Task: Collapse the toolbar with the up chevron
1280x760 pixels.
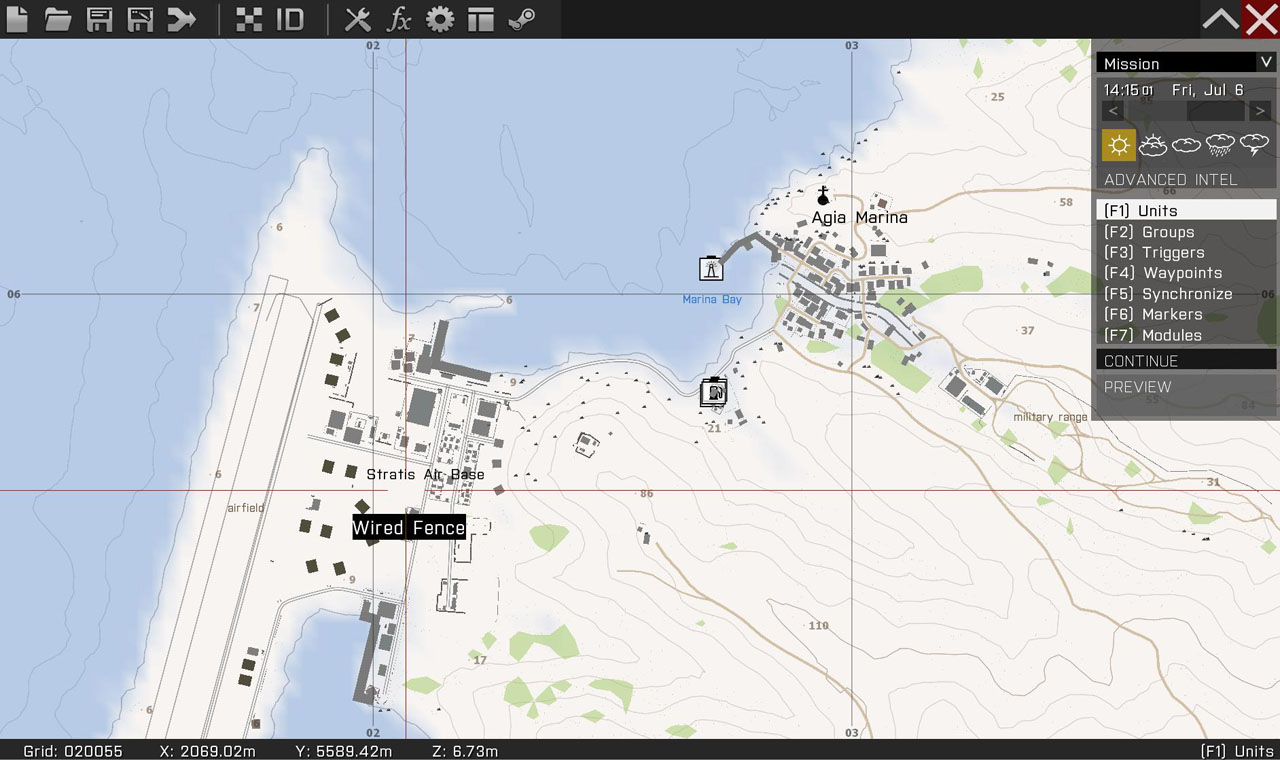Action: point(1220,19)
